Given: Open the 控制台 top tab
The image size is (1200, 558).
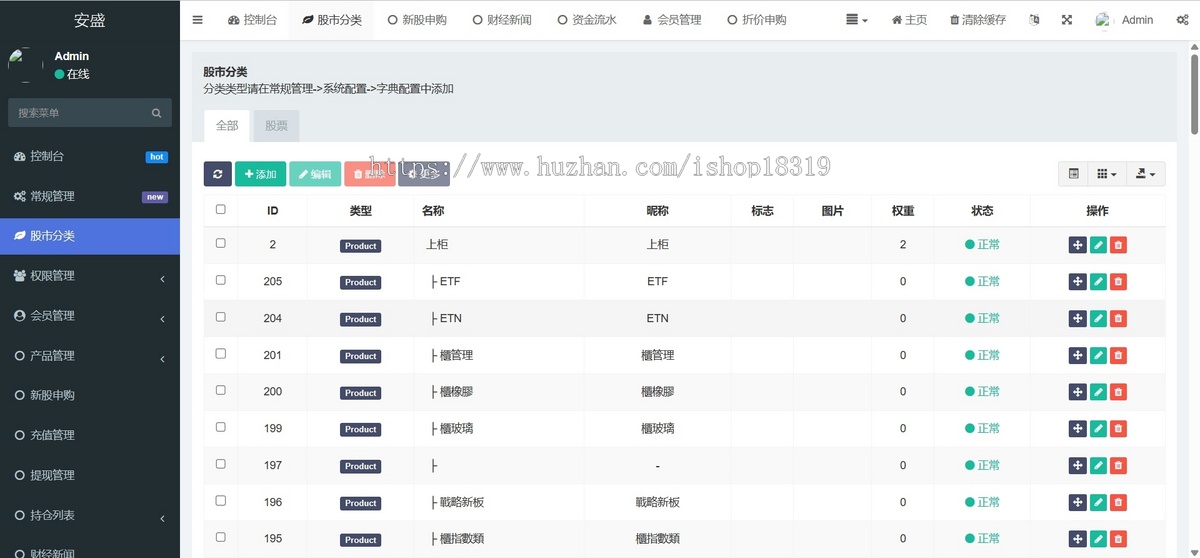Looking at the screenshot, I should [x=253, y=20].
